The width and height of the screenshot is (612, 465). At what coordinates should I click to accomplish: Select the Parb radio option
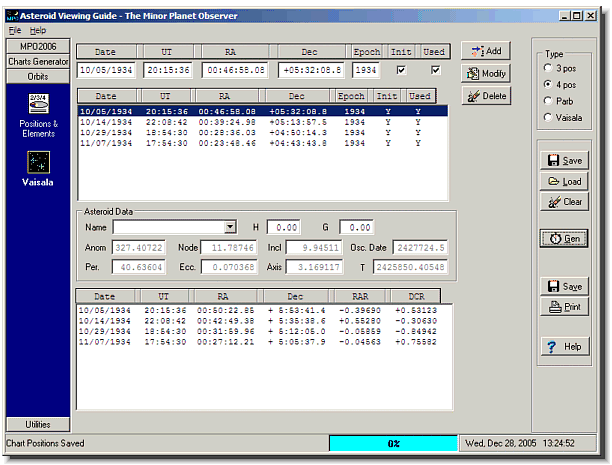pos(548,101)
